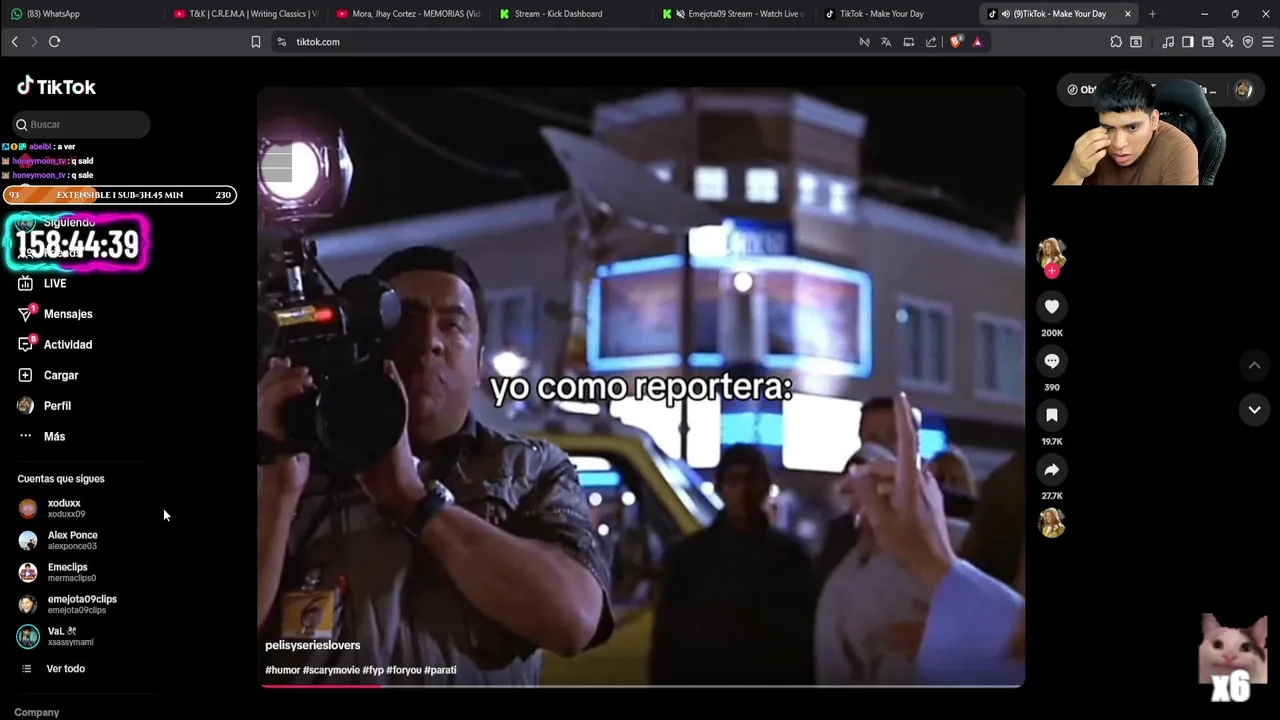This screenshot has width=1280, height=720.
Task: Open Leo AI sparkle icon
Action: click(x=1228, y=42)
